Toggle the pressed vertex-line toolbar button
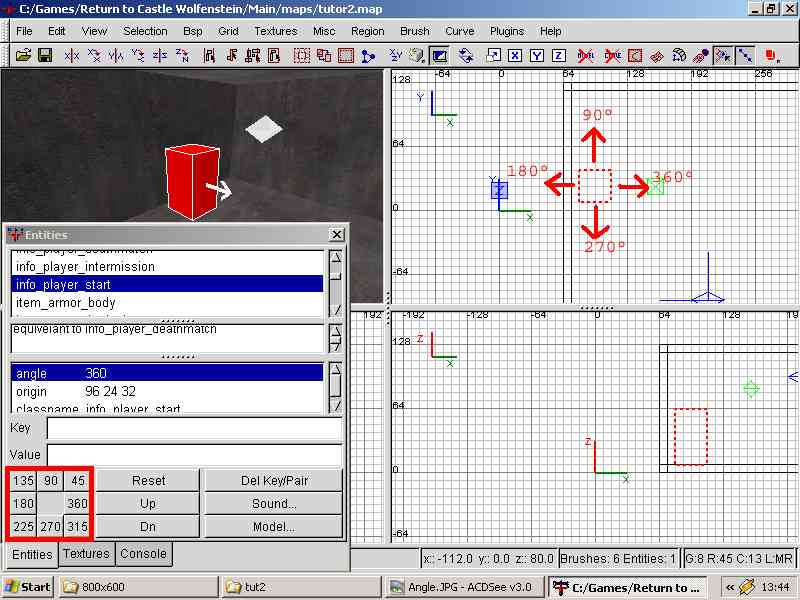 tap(745, 55)
